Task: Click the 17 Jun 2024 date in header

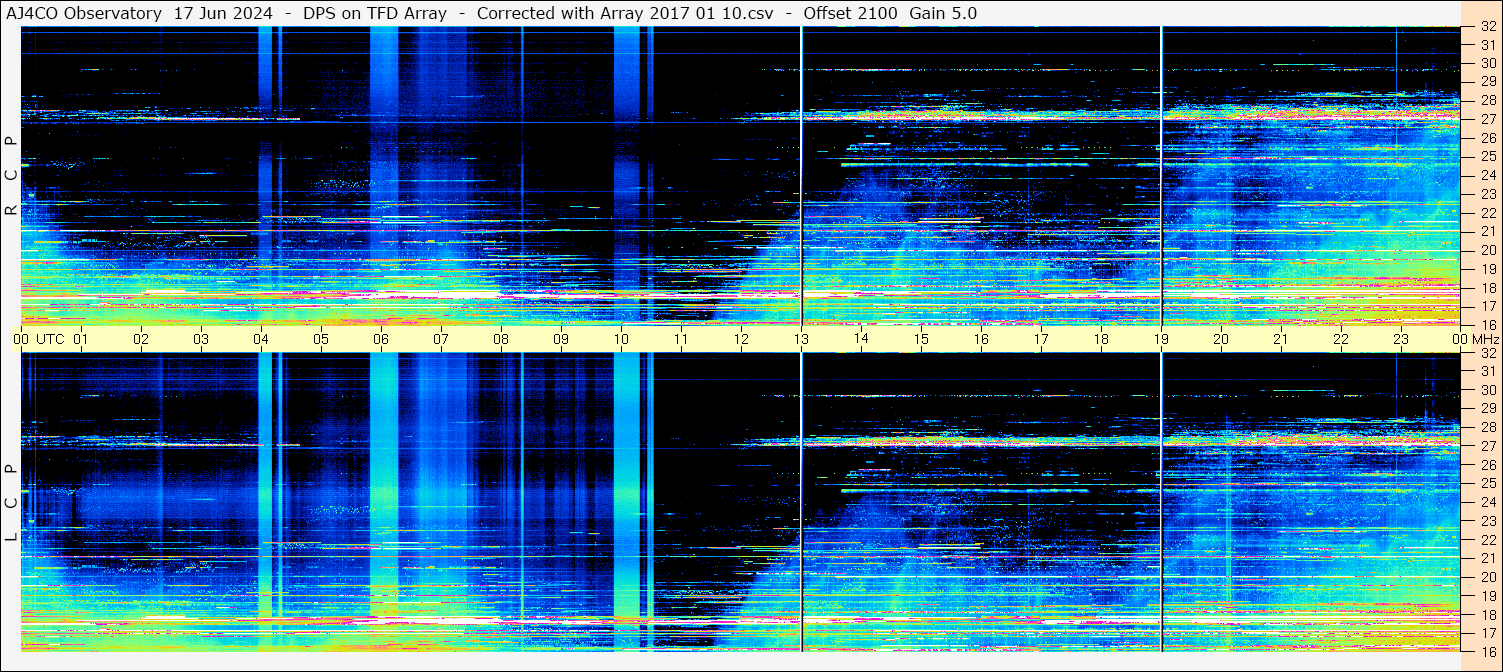Action: coord(223,13)
